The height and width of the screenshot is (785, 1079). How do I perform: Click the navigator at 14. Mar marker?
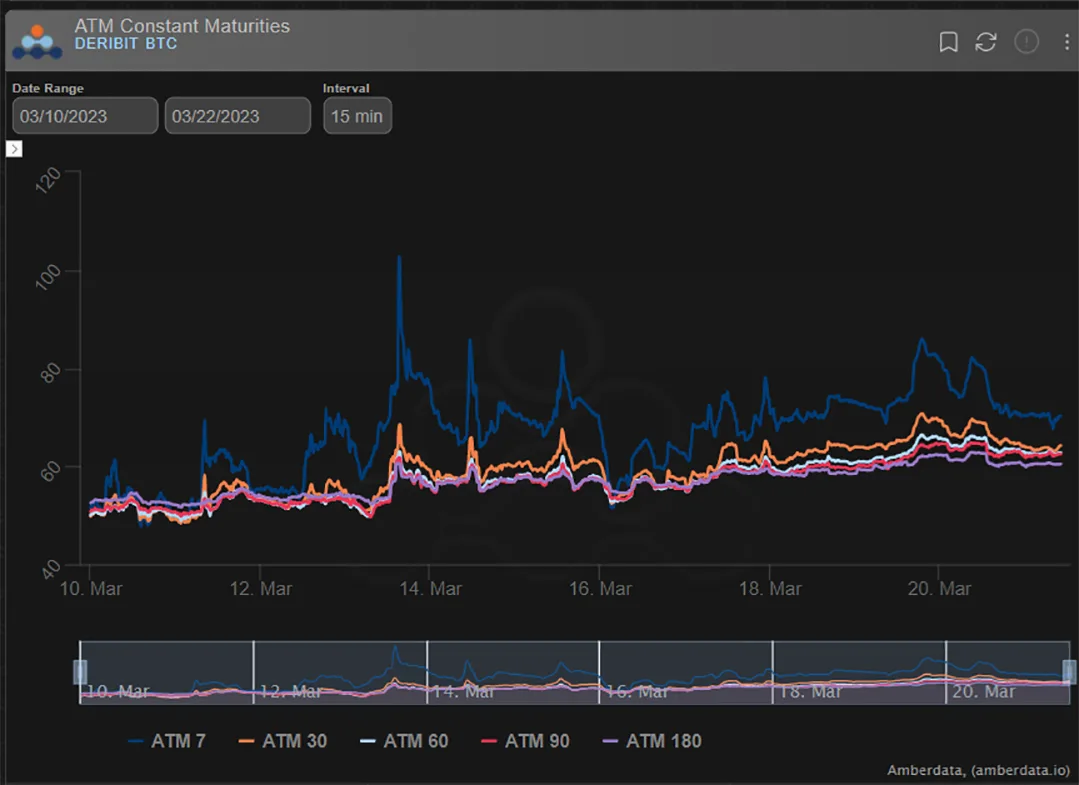point(462,691)
